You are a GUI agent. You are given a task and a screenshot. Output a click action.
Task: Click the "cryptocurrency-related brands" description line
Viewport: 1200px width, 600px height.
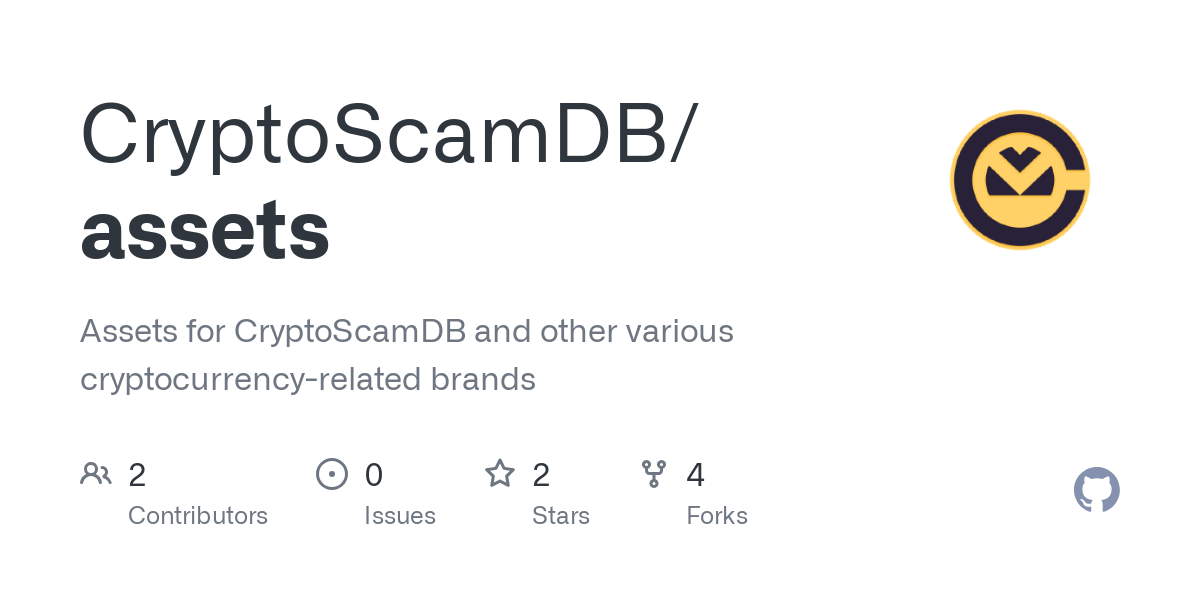click(x=308, y=379)
